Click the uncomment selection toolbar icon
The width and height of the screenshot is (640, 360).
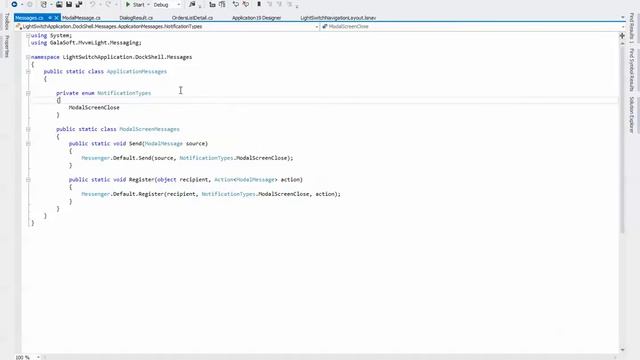pos(246,4)
